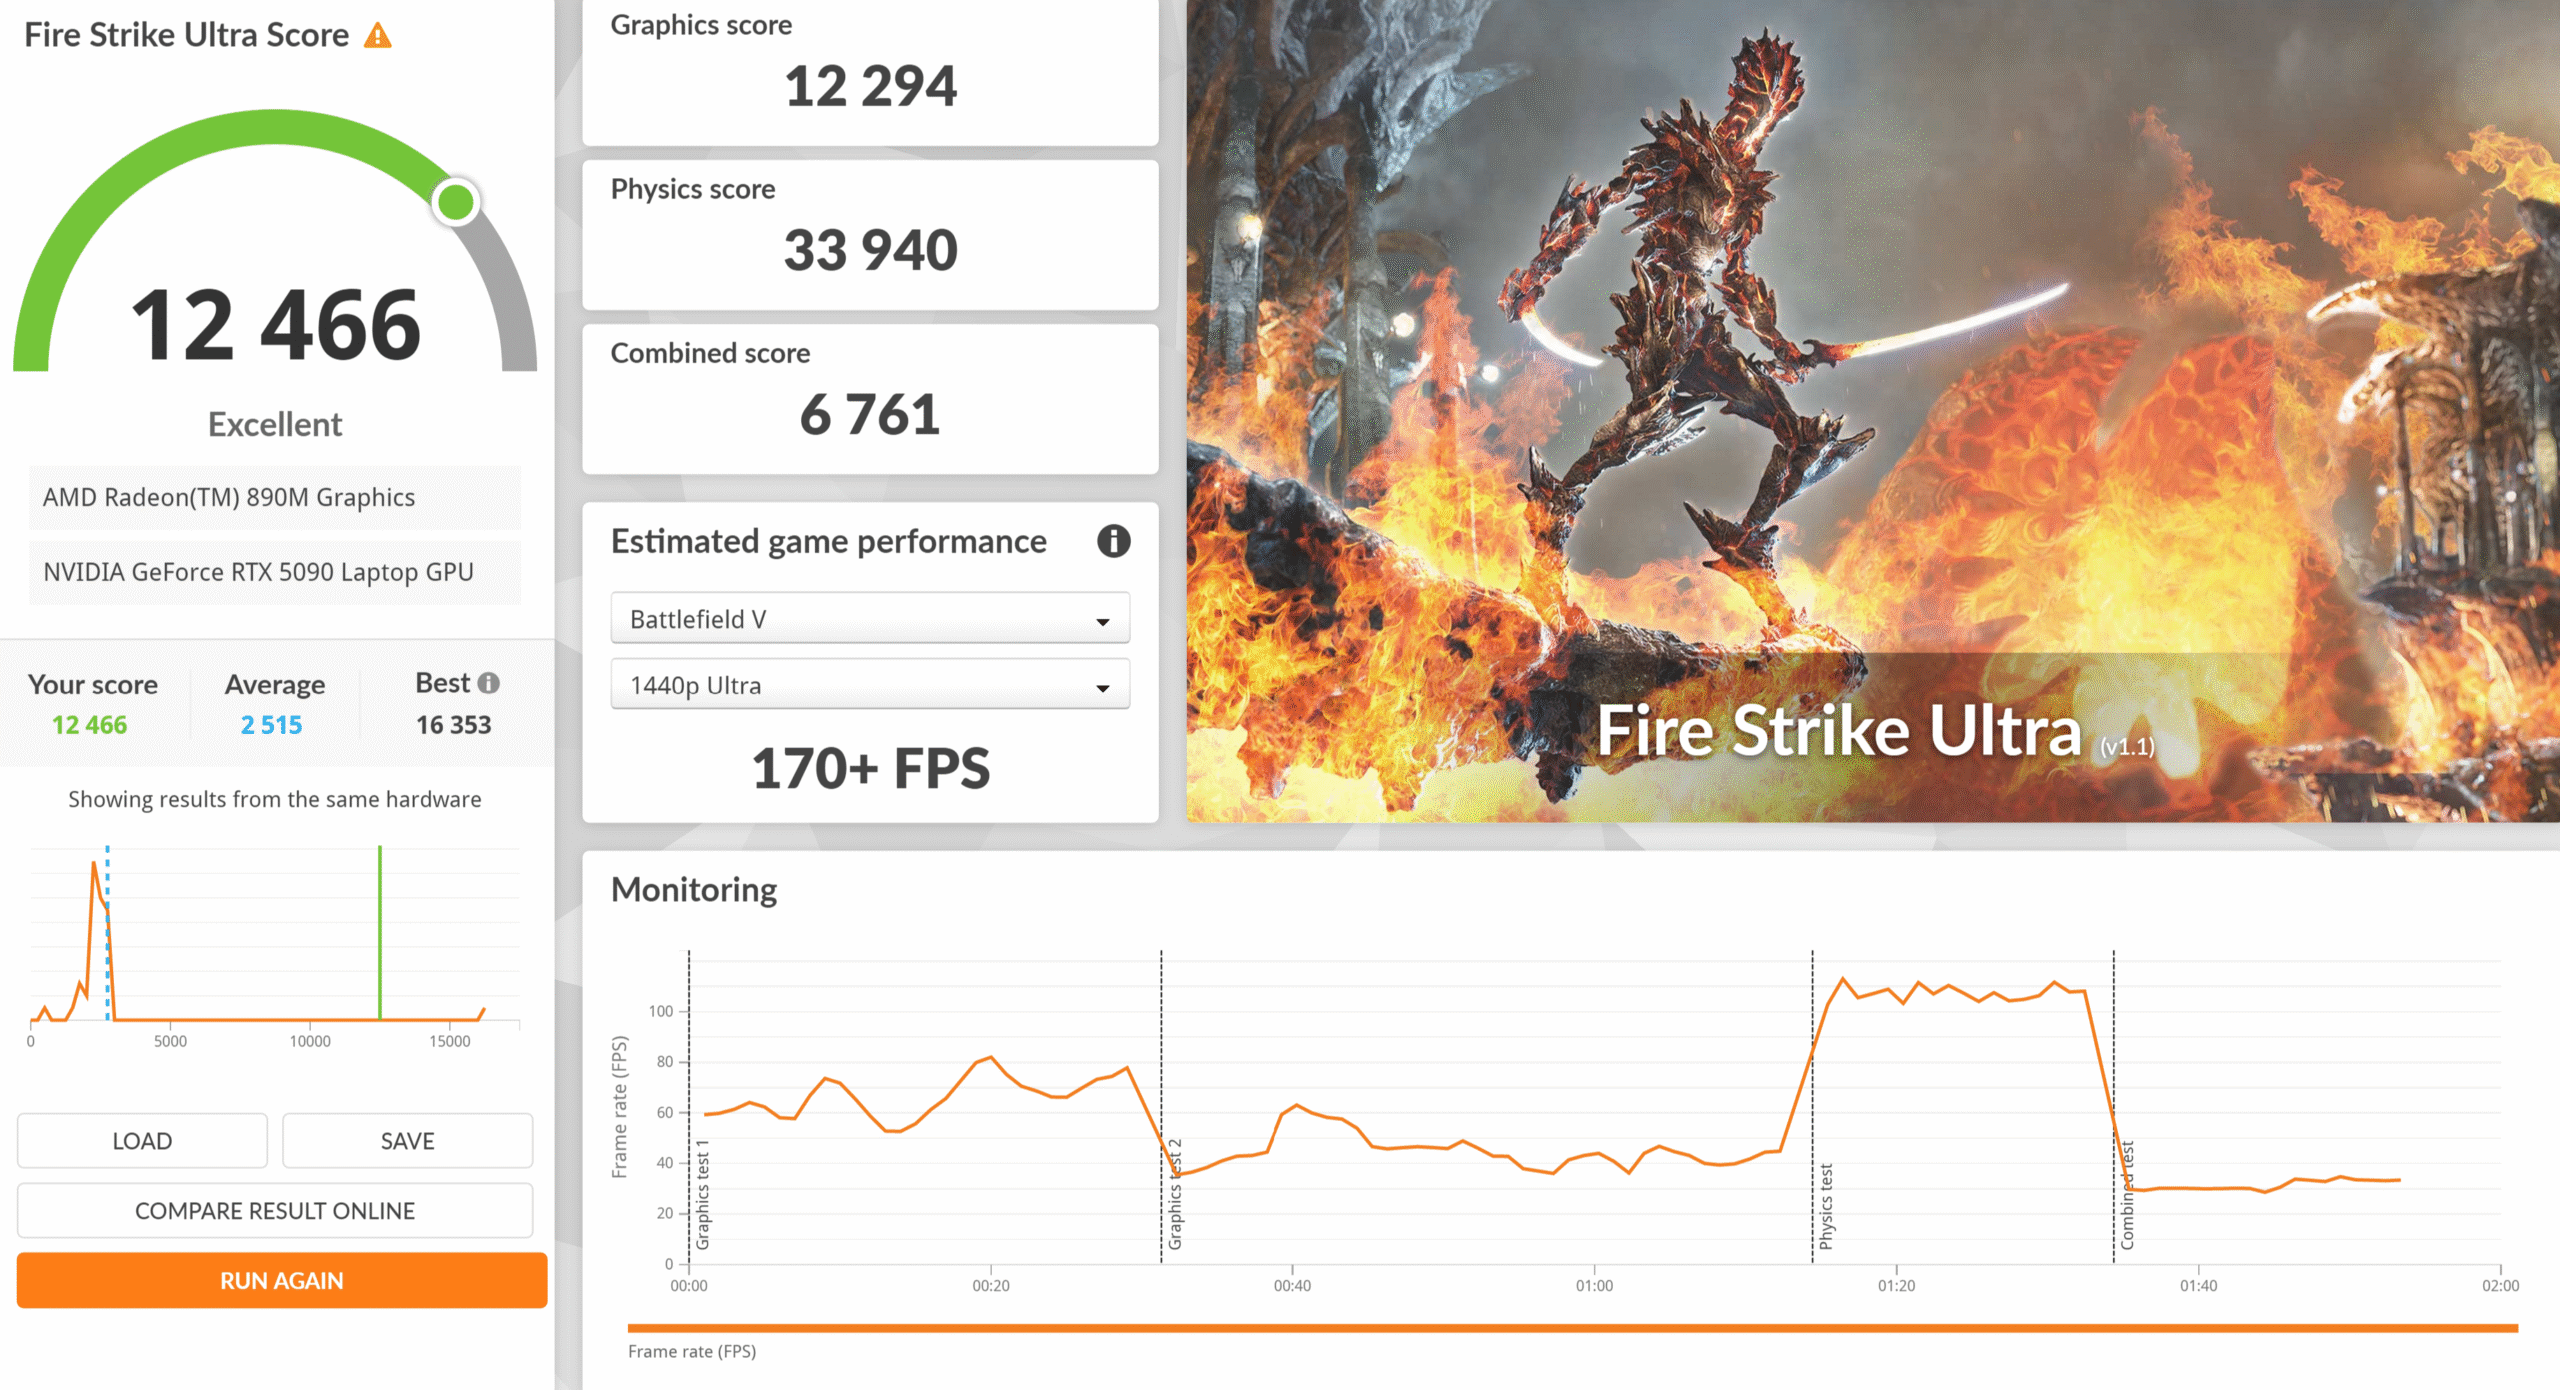Toggle the Frame rate (FPS) legend item
Viewport: 2560px width, 1390px height.
point(691,1351)
